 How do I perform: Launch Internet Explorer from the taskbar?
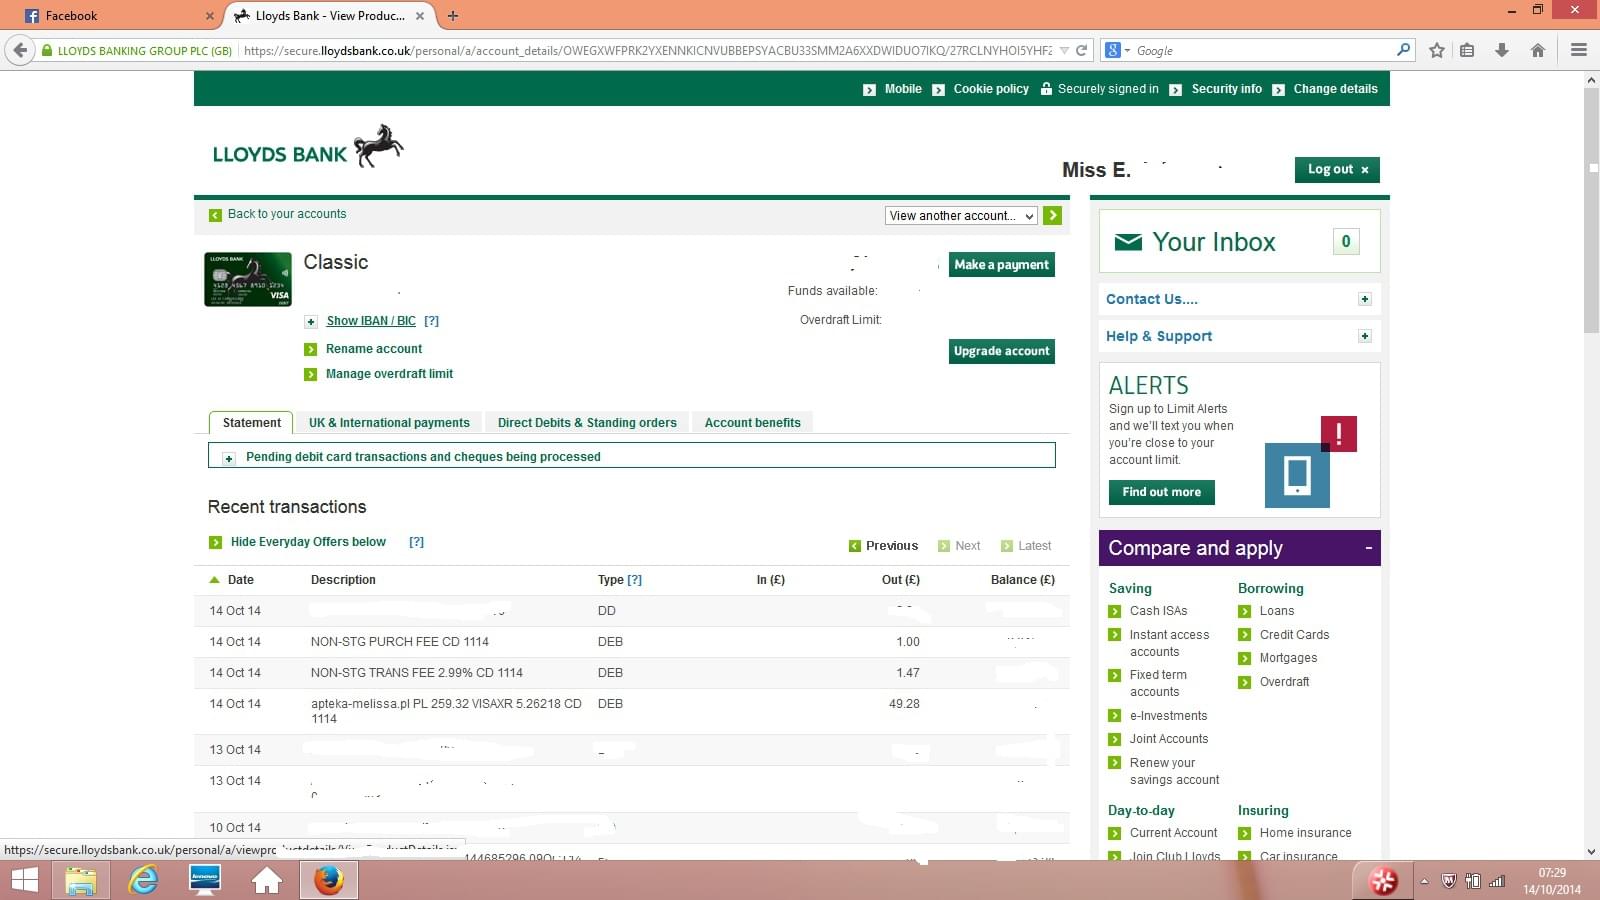[x=143, y=880]
